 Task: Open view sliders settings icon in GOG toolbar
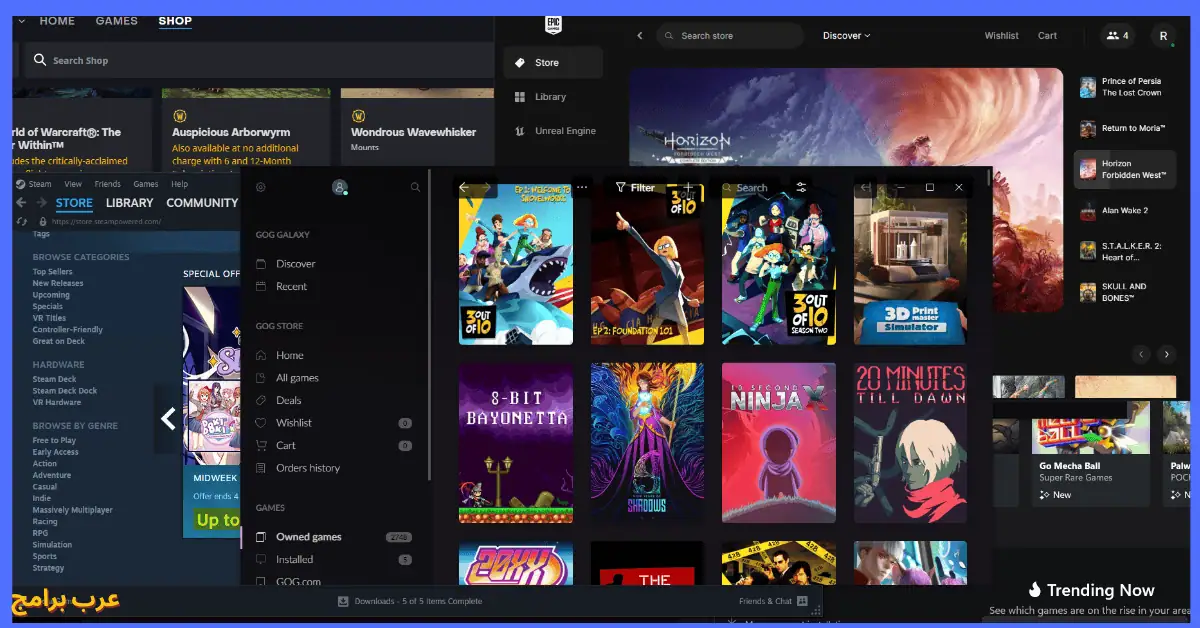coord(801,187)
